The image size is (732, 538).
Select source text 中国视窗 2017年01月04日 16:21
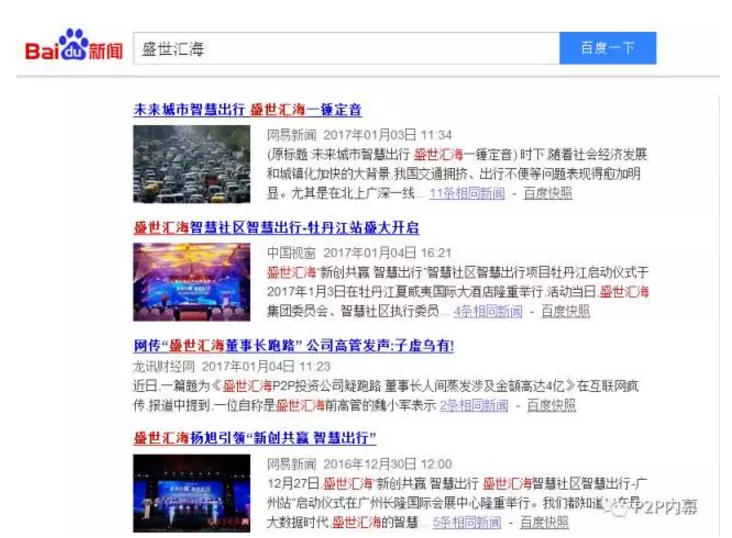pos(359,253)
